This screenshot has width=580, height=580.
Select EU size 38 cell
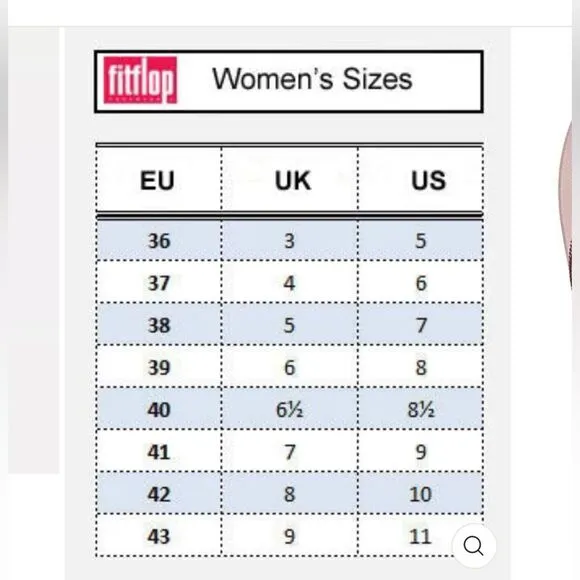point(159,325)
